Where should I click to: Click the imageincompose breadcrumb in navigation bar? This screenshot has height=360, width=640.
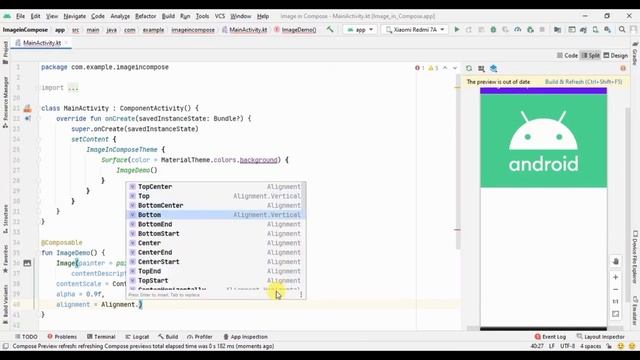click(193, 30)
